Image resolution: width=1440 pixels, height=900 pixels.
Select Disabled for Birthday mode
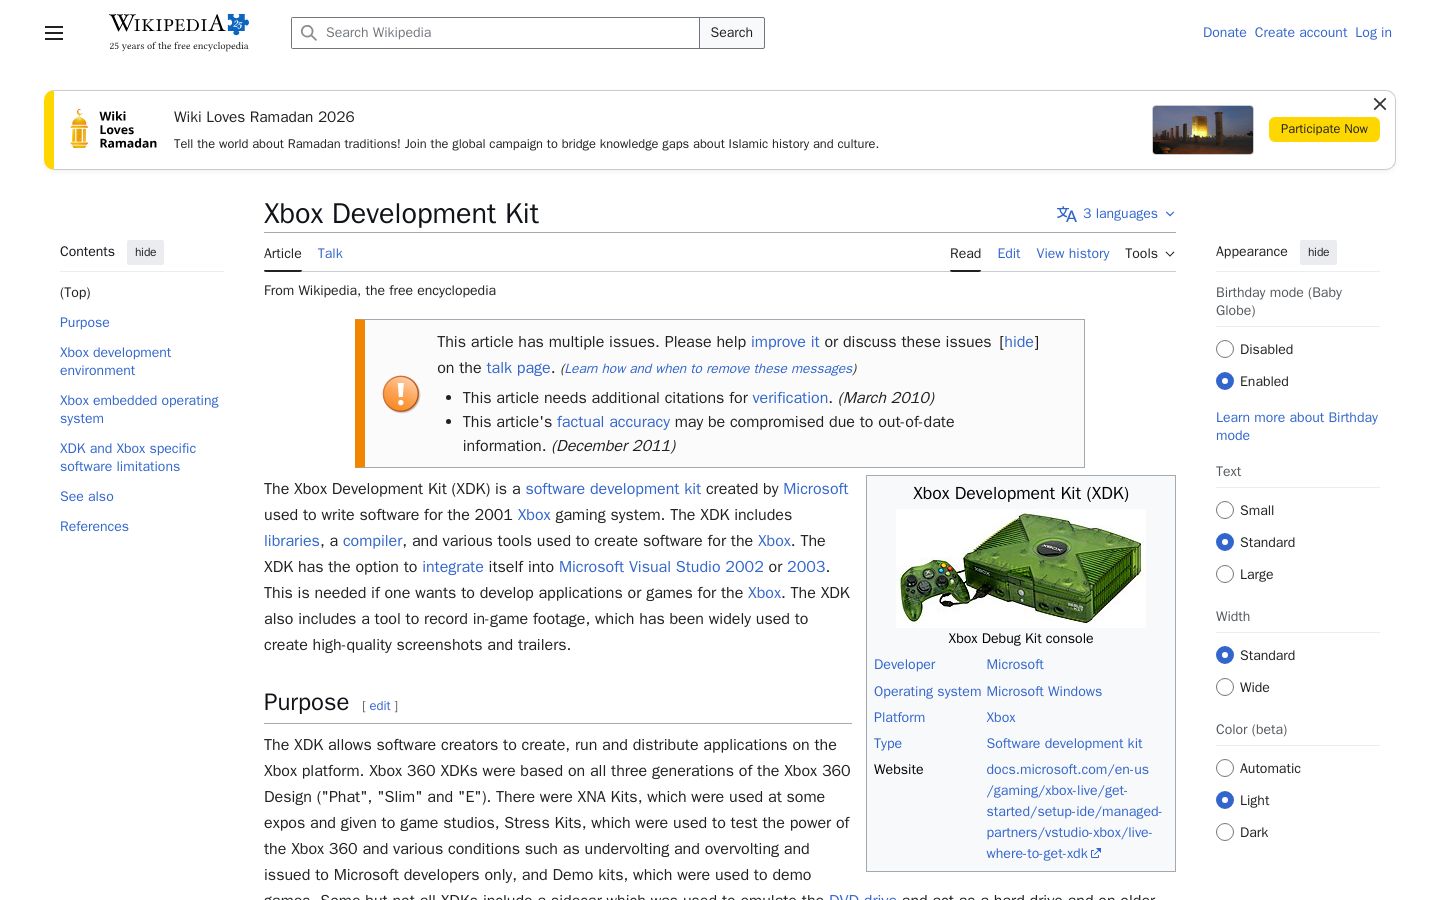pos(1225,349)
